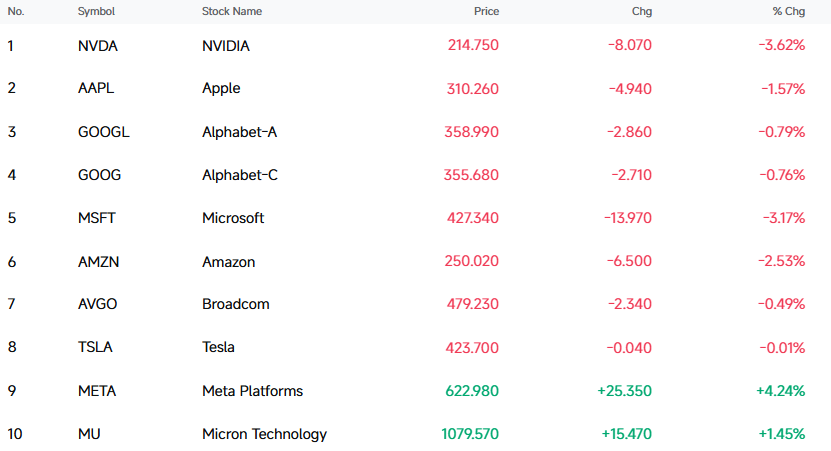
Task: Click the 1079.570 Micron price
Action: [470, 434]
